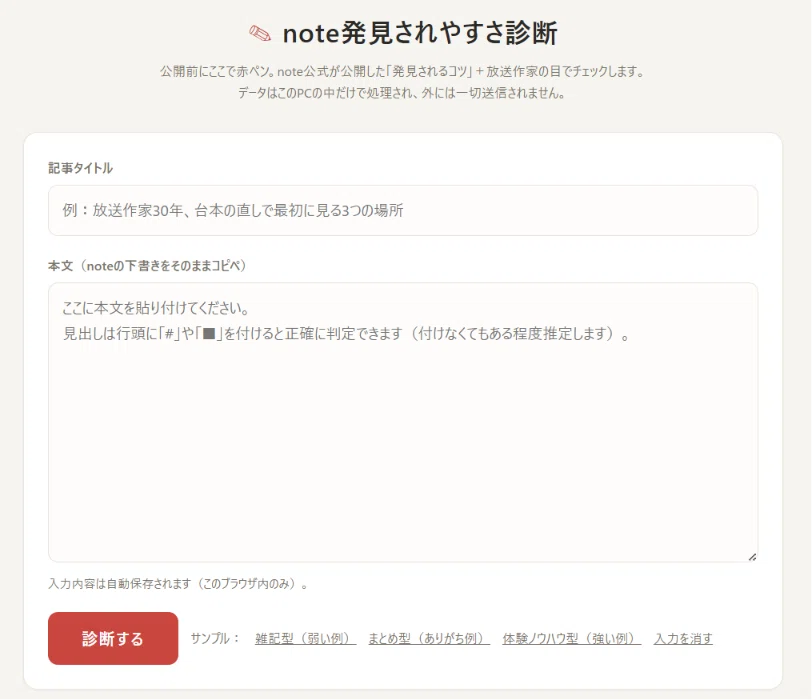Select the note発見されやすさ診断 heading text
The width and height of the screenshot is (812, 700).
coord(420,34)
